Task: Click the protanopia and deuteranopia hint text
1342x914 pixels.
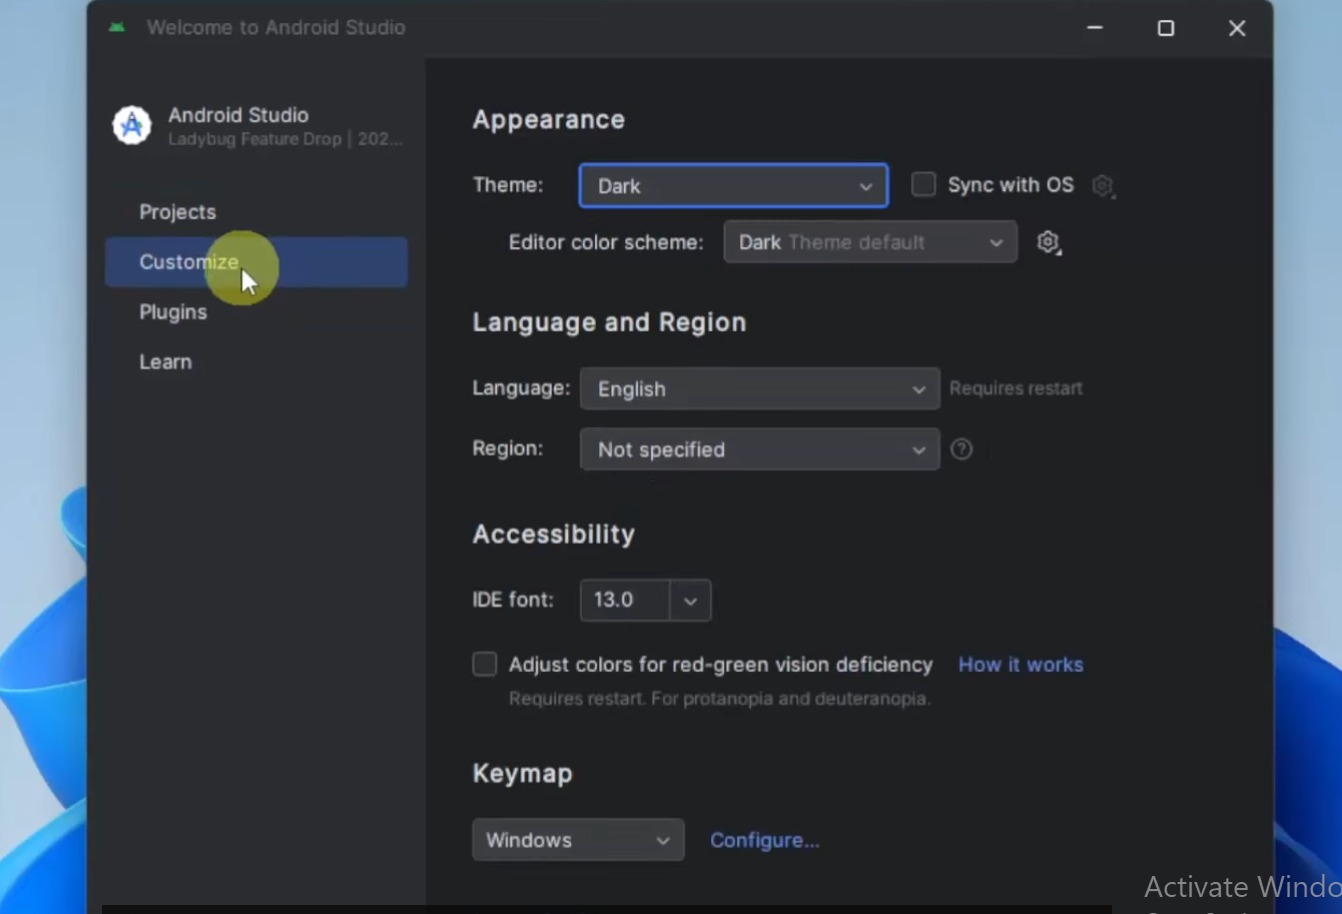Action: coord(719,699)
